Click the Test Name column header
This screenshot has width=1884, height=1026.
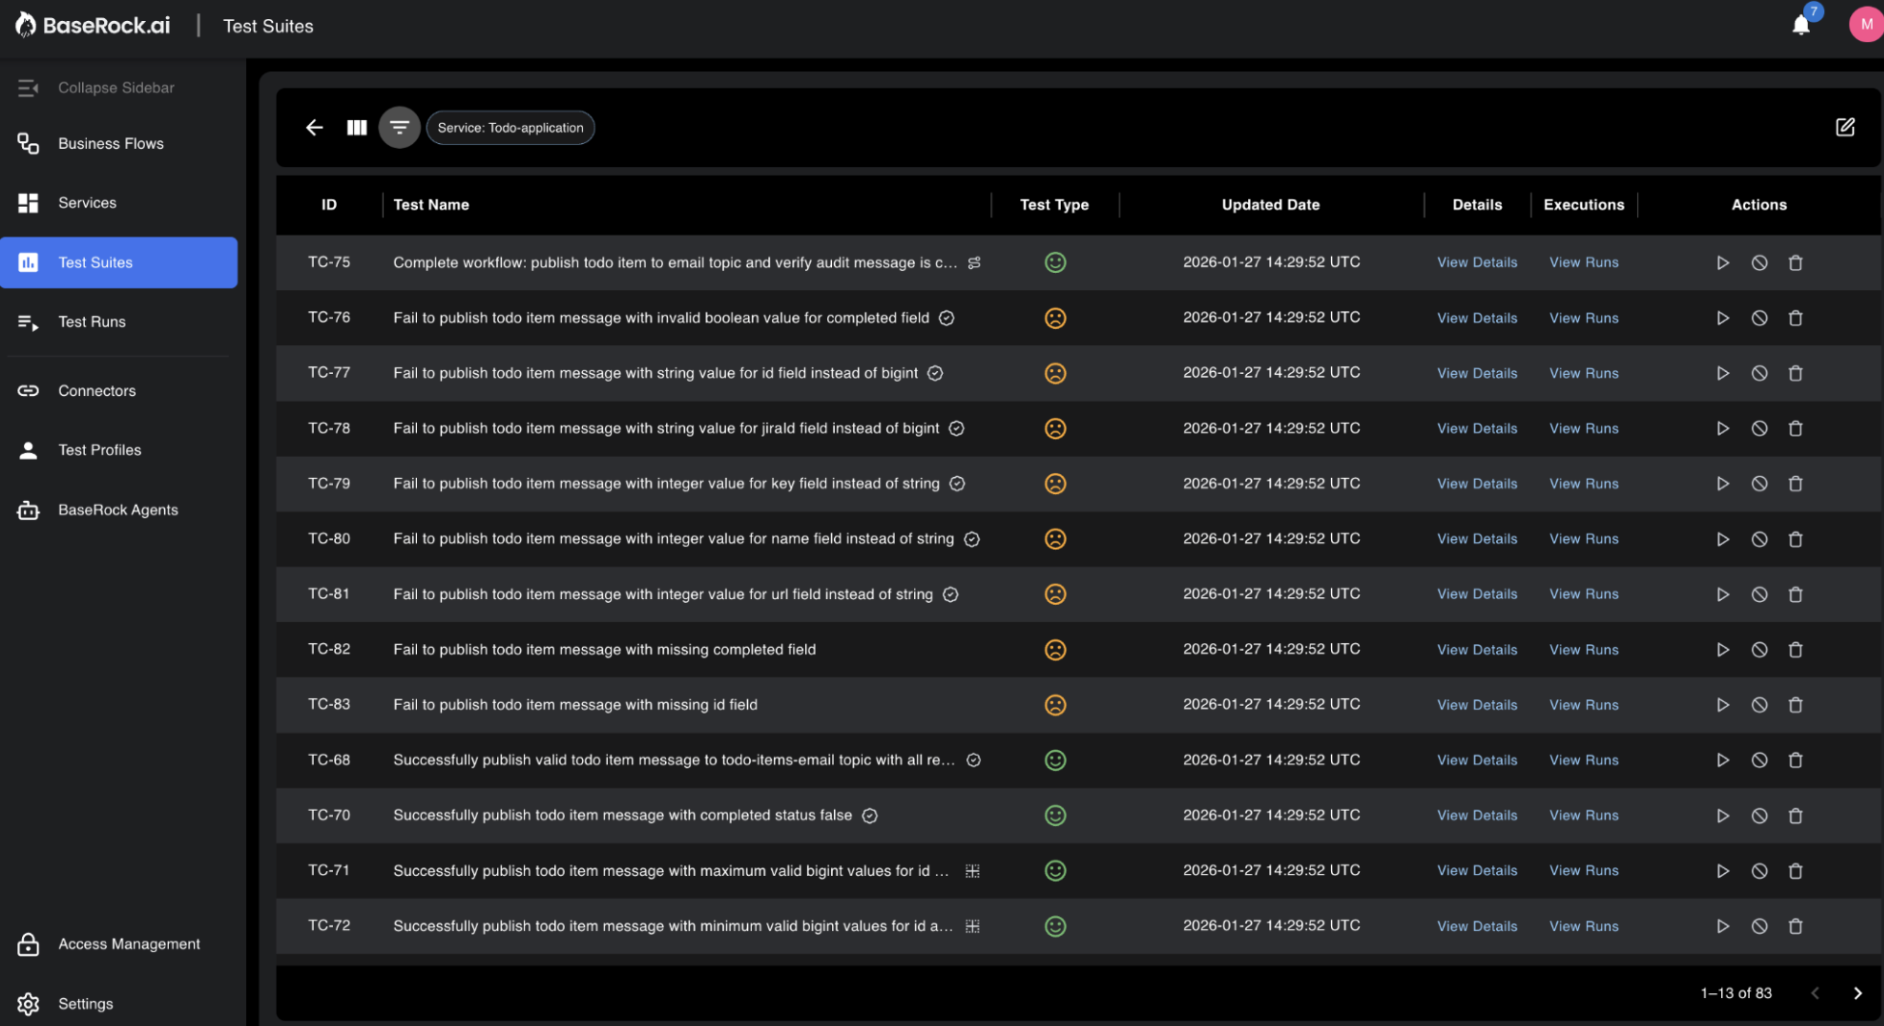tap(431, 205)
